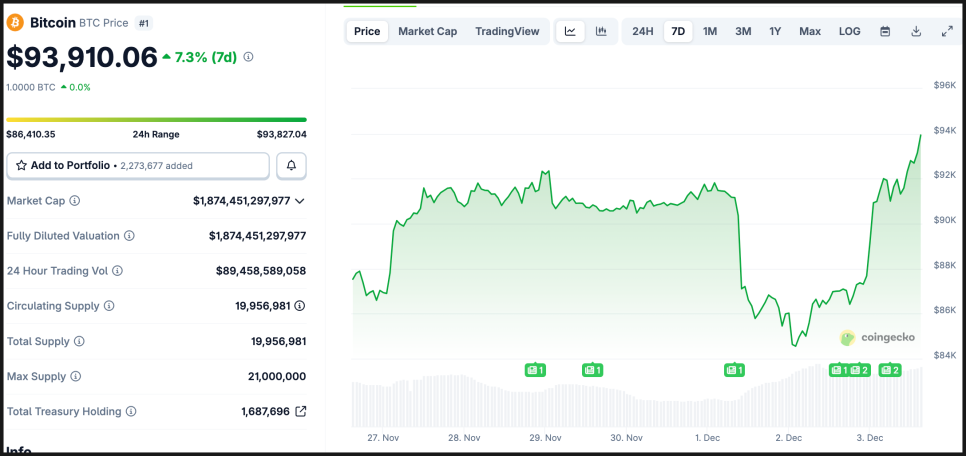This screenshot has width=966, height=456.
Task: Click the info icon beside Market Cap
Action: point(75,201)
